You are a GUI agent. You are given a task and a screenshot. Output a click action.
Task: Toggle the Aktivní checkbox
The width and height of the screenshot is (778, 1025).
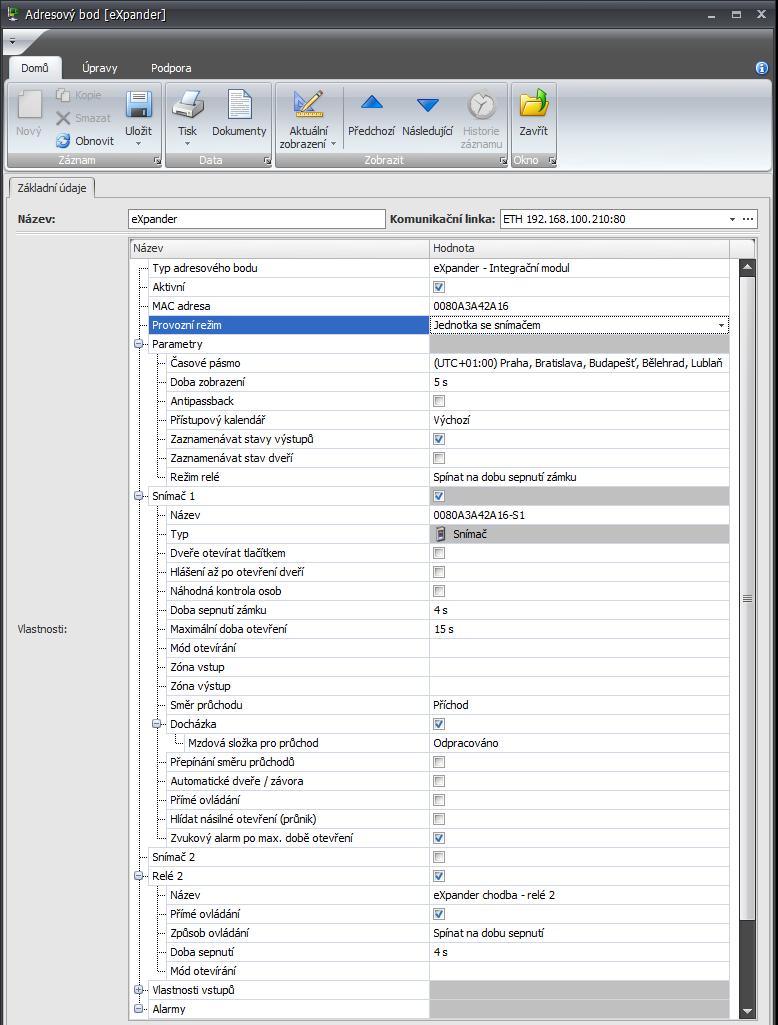point(439,287)
